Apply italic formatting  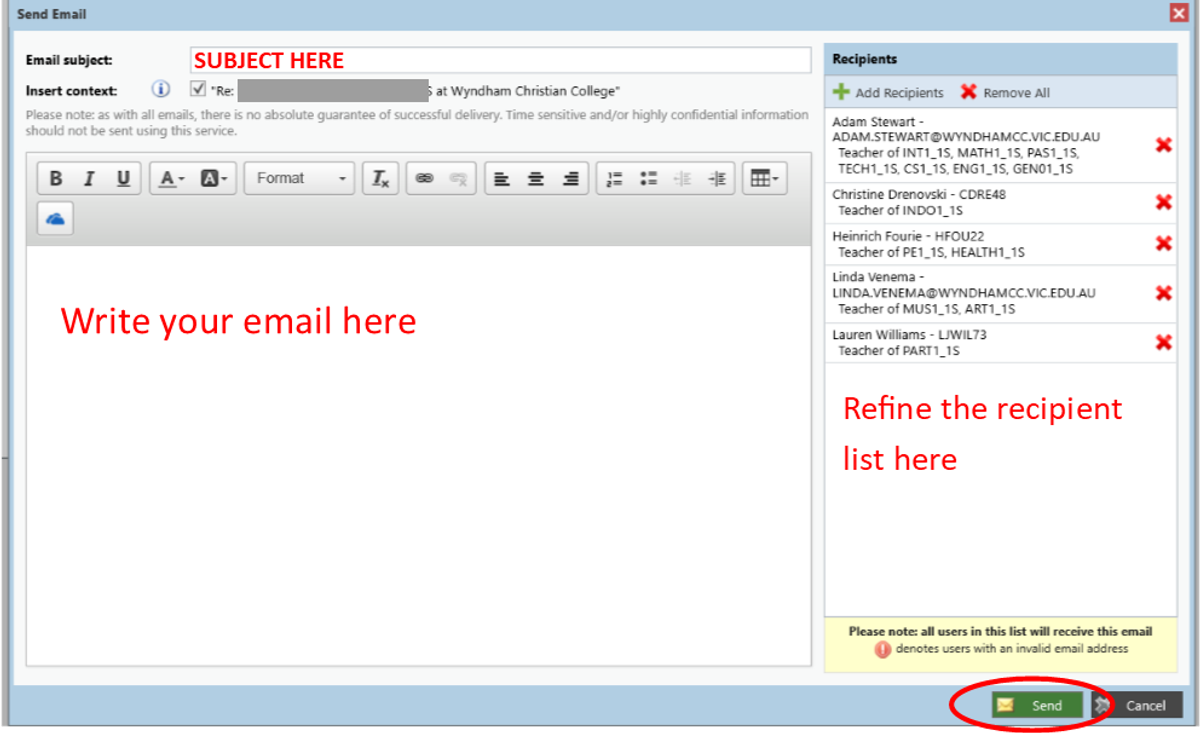[89, 179]
